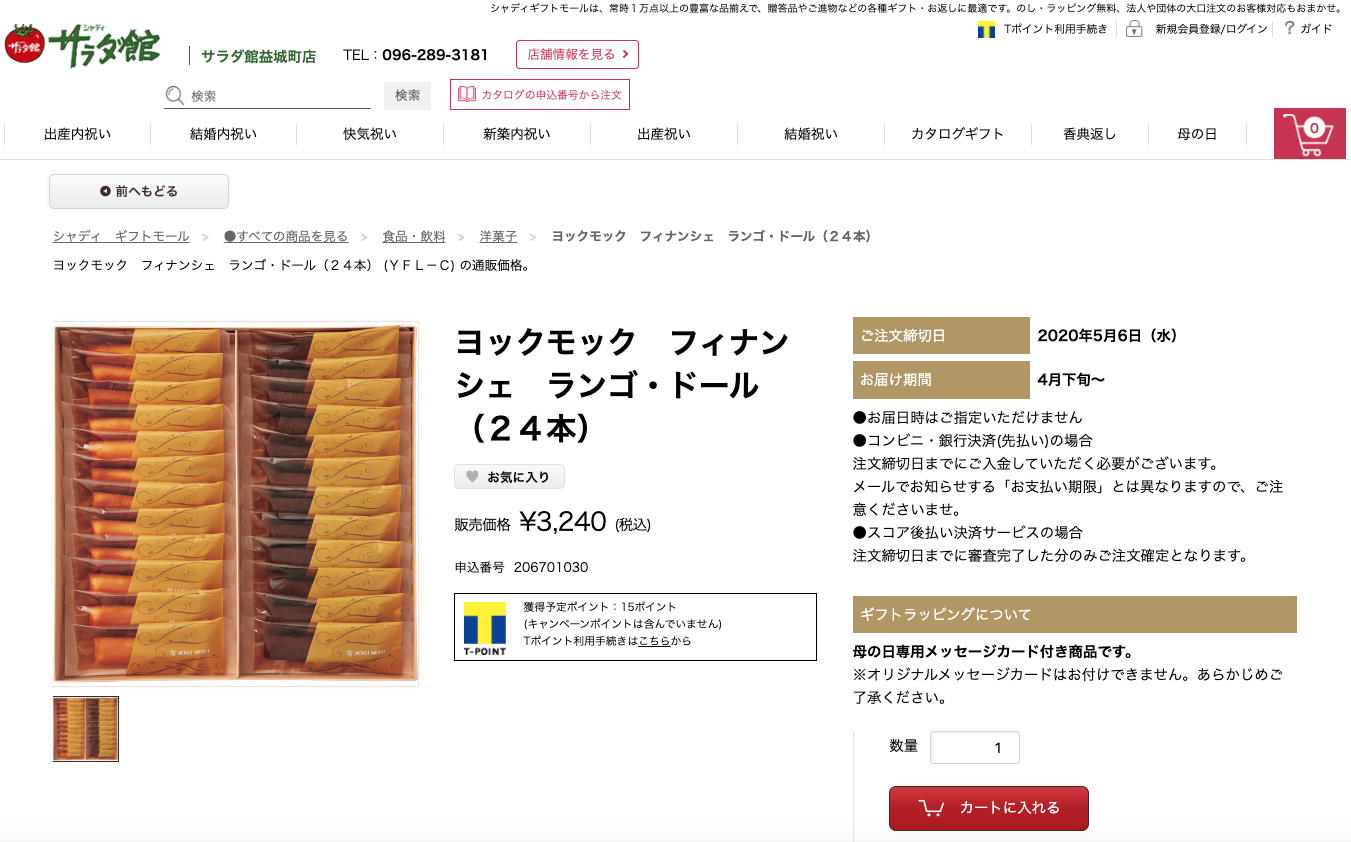Open the shopping cart icon
Viewport: 1351px width, 842px height.
pyautogui.click(x=1309, y=133)
